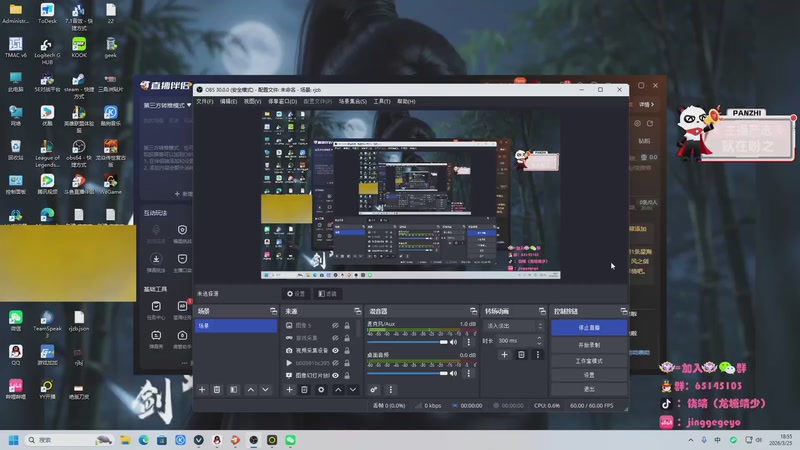Enable 工作室模式 button

(x=589, y=361)
